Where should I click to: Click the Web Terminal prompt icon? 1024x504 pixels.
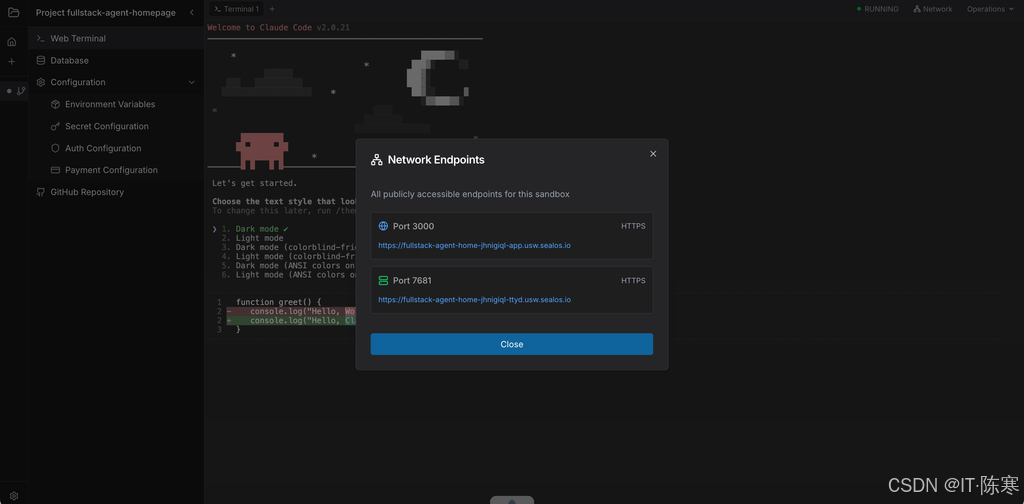coord(40,39)
